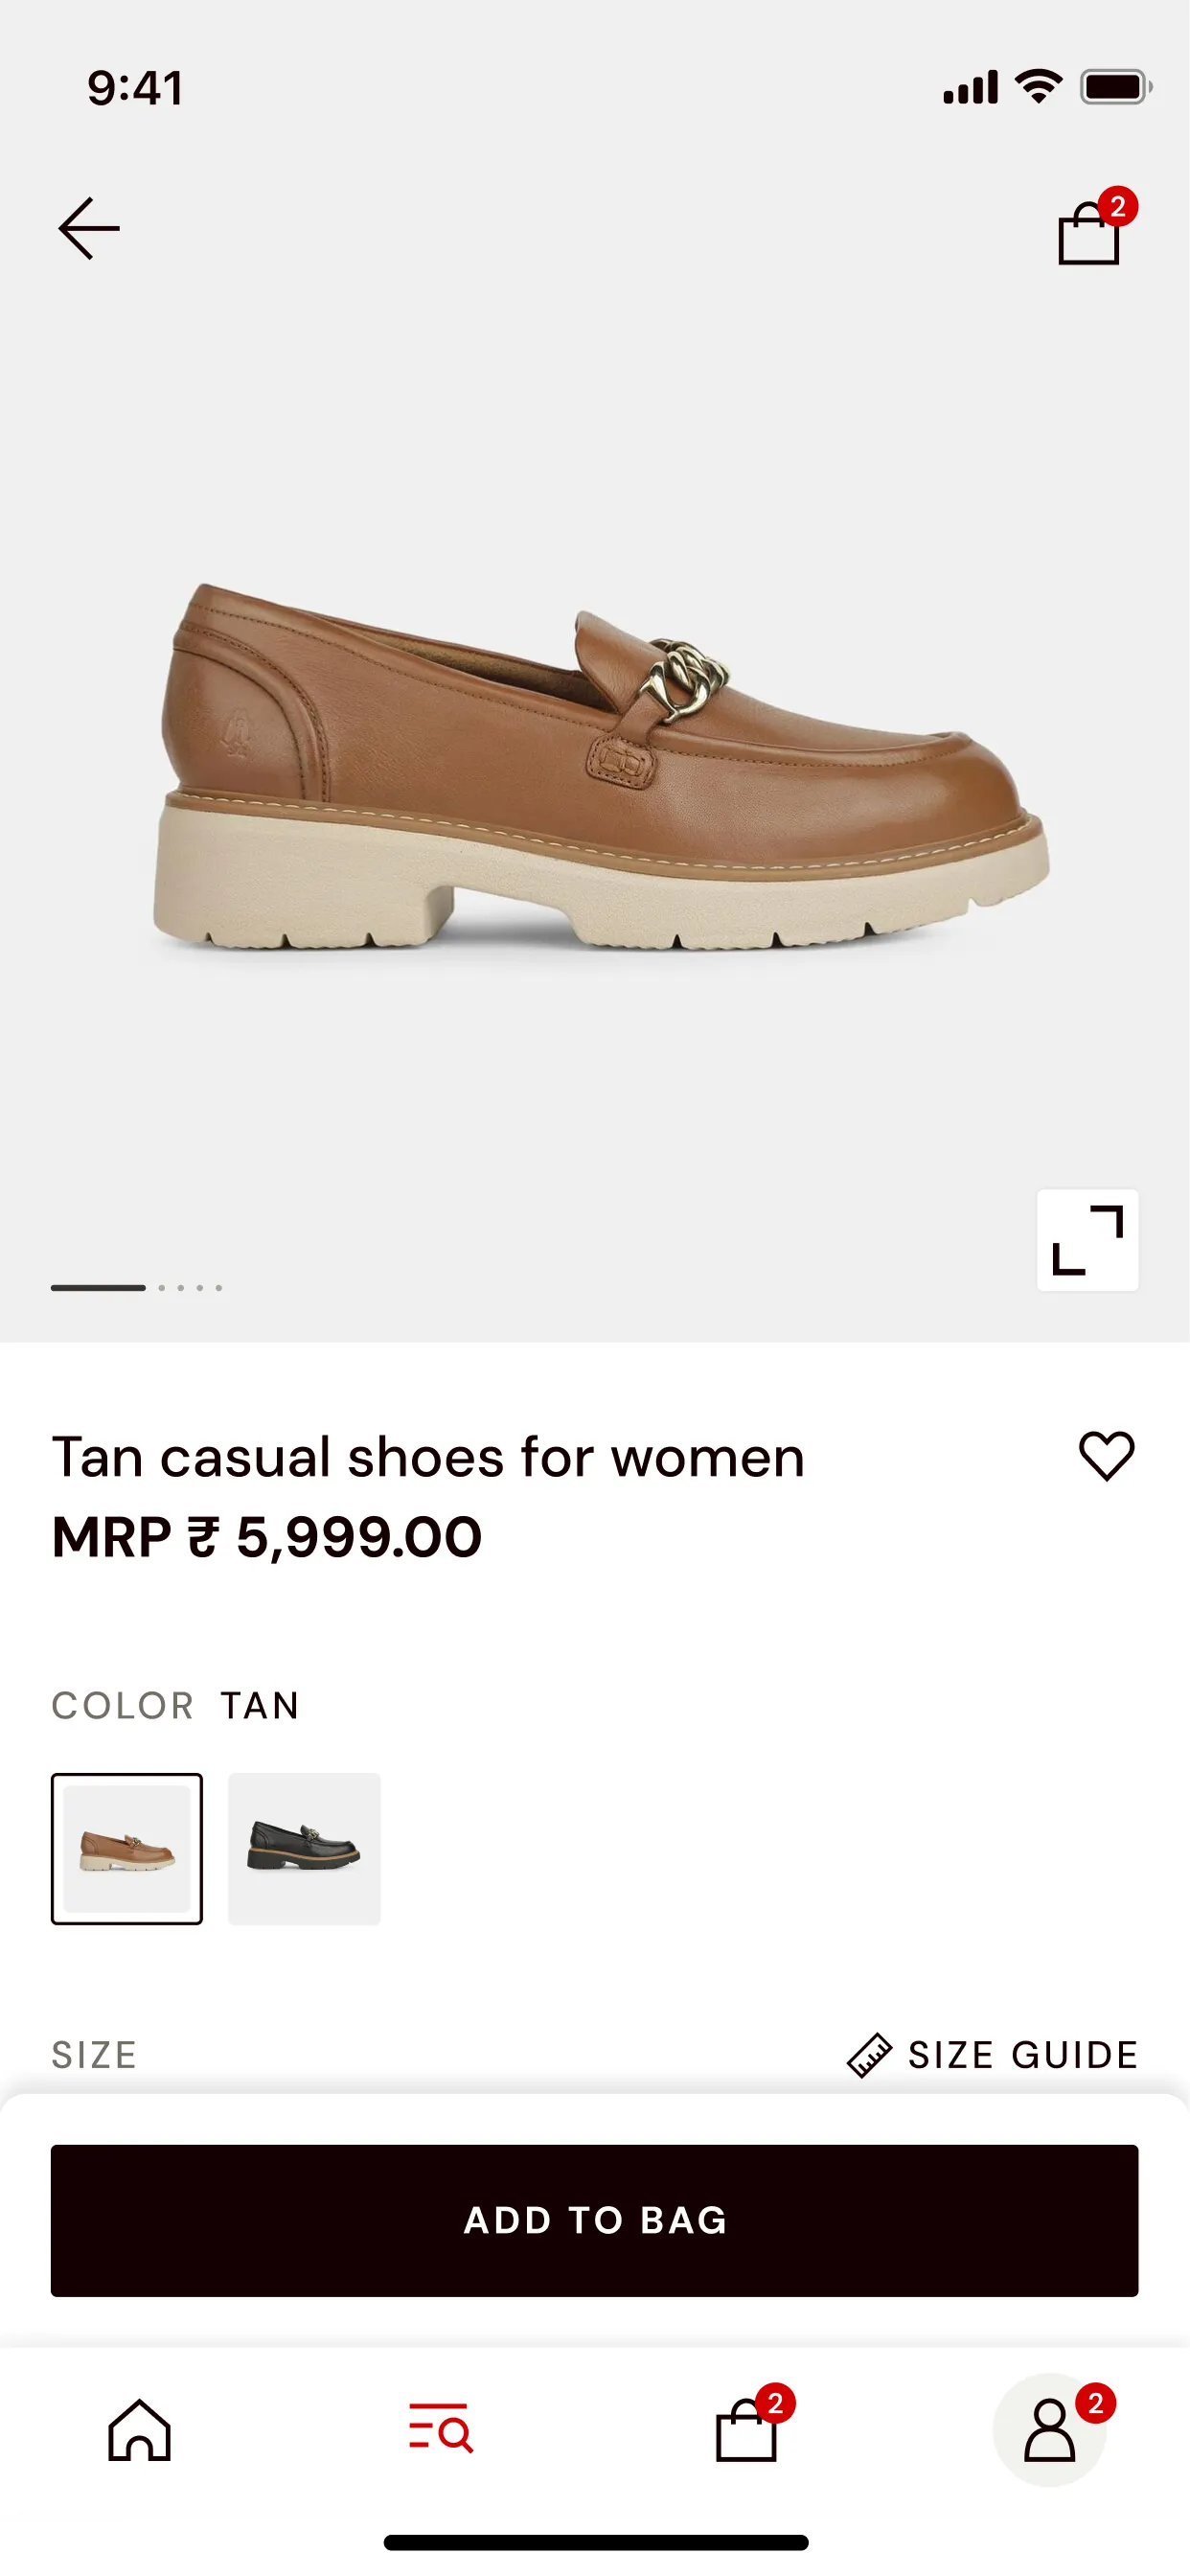The height and width of the screenshot is (2576, 1190).
Task: Tap the product title text
Action: 428,1457
